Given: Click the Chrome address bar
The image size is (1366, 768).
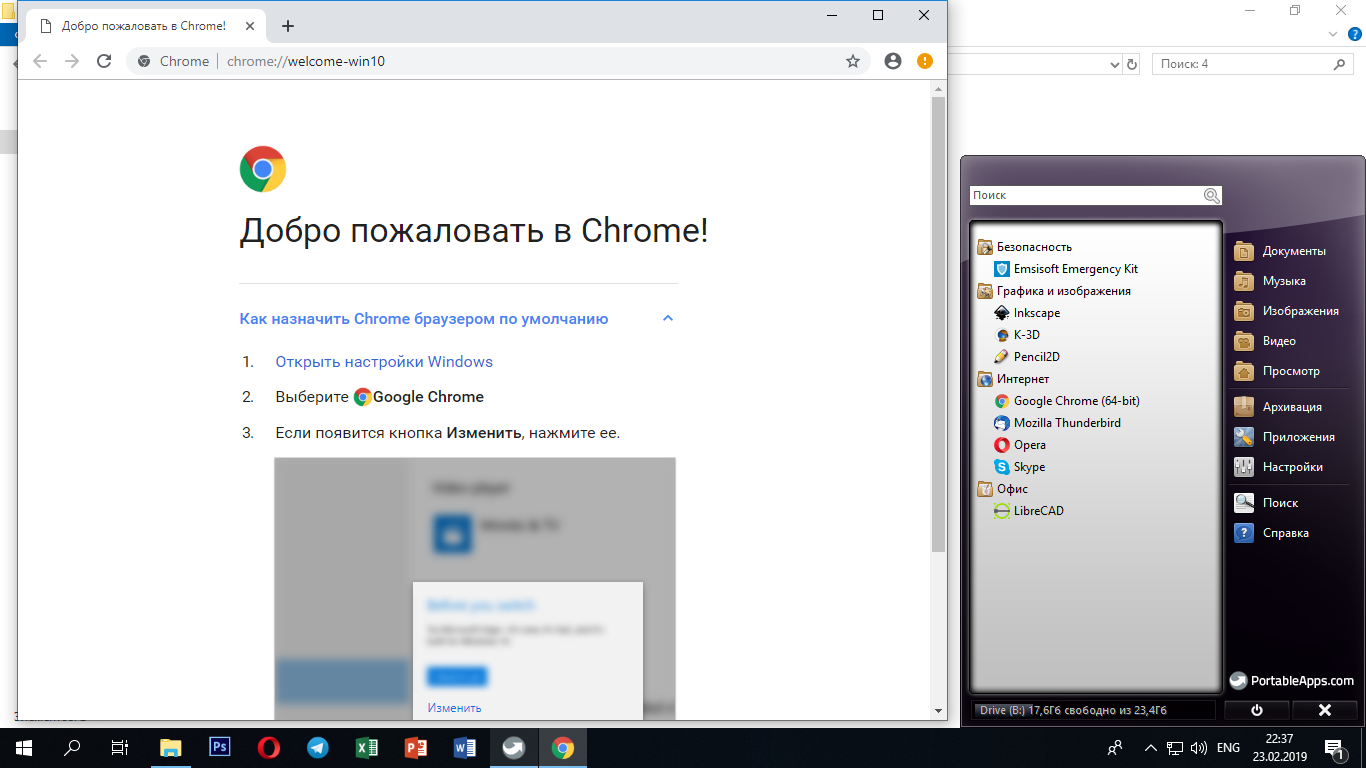Looking at the screenshot, I should [500, 61].
